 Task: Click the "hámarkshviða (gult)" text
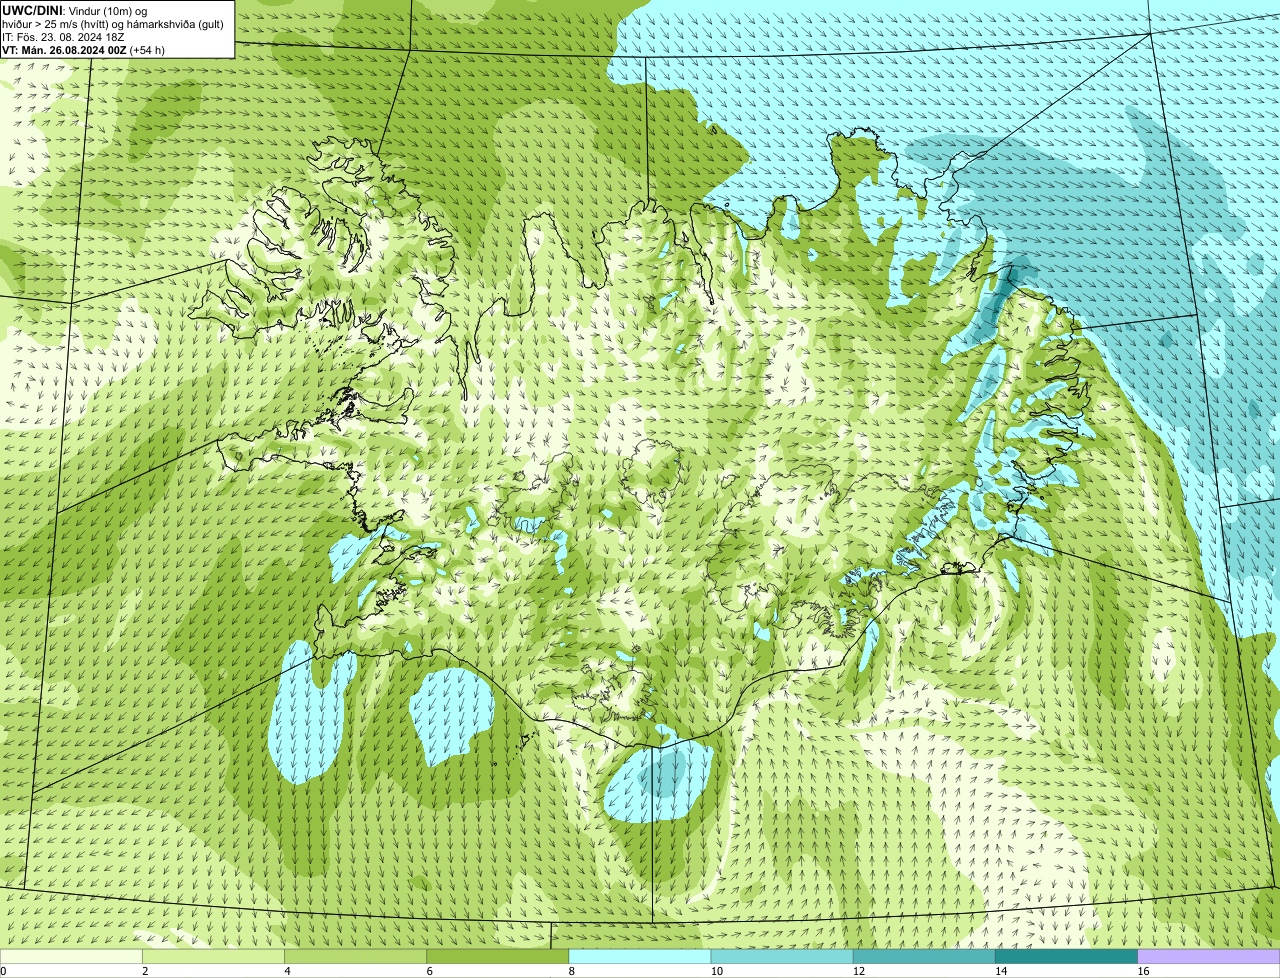175,25
